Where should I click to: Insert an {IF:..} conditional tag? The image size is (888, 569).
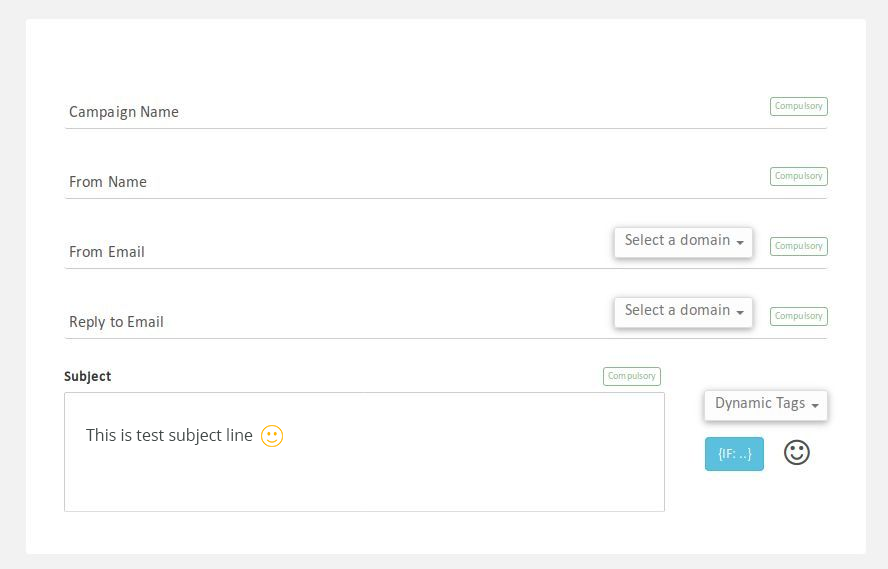point(734,454)
